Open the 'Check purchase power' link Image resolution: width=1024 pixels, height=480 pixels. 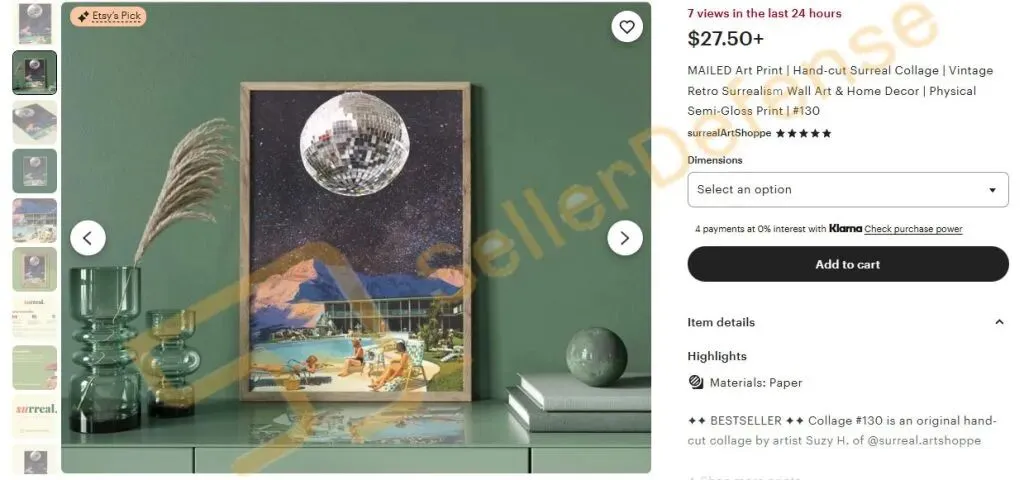pos(913,229)
